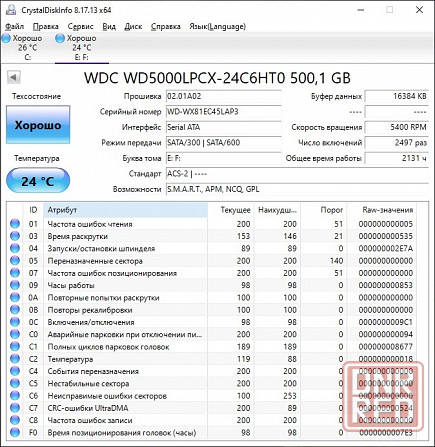Click status icon of attribute C8
The height and width of the screenshot is (447, 435).
click(15, 420)
